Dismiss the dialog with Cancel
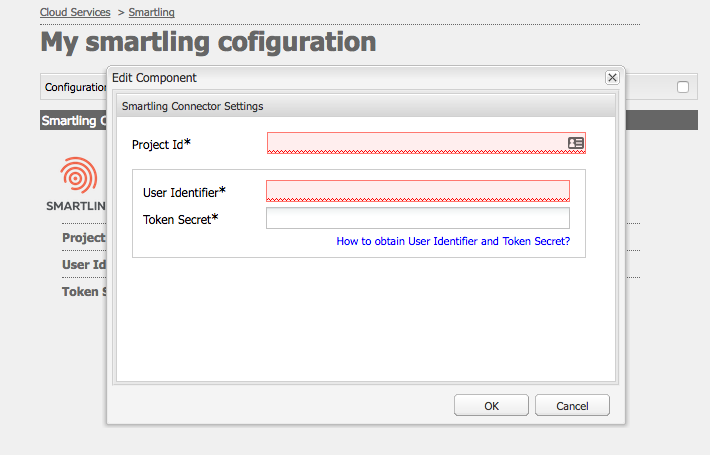Viewport: 710px width, 455px height. 572,405
